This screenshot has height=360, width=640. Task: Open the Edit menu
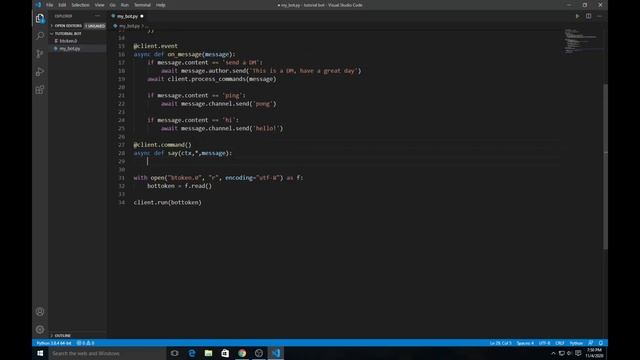pos(62,5)
